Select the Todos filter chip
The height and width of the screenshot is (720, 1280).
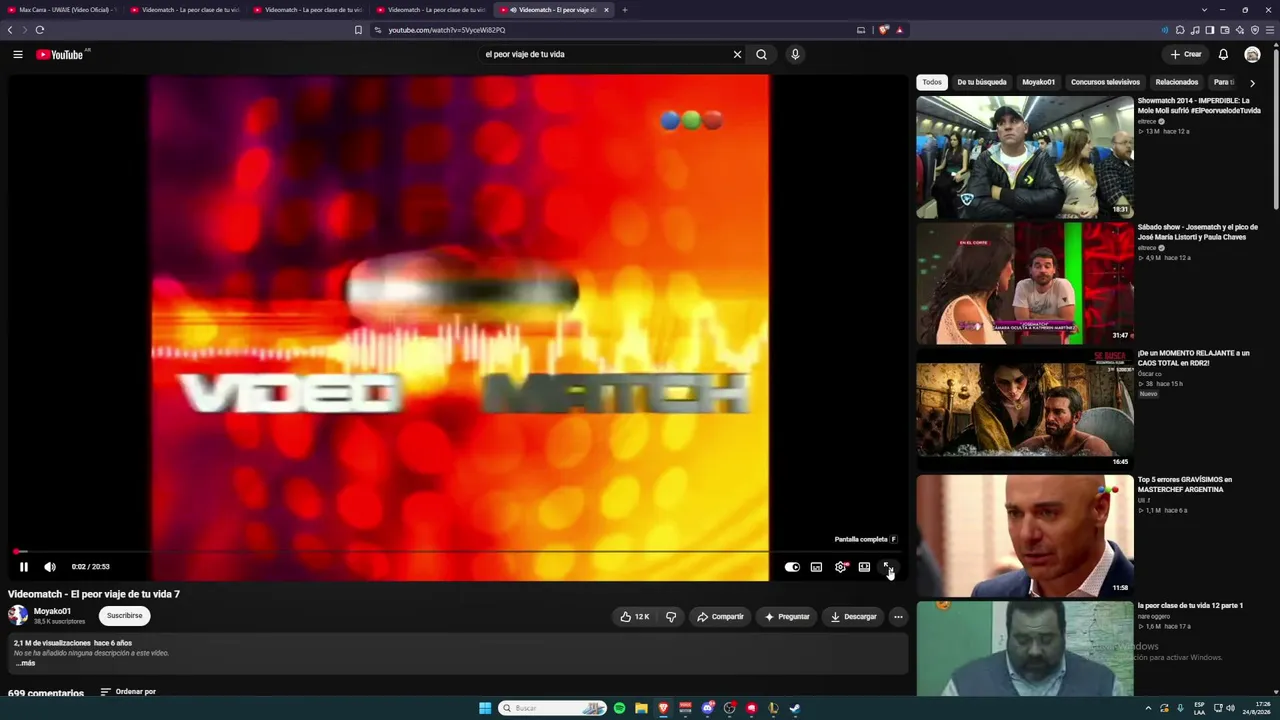(x=932, y=82)
